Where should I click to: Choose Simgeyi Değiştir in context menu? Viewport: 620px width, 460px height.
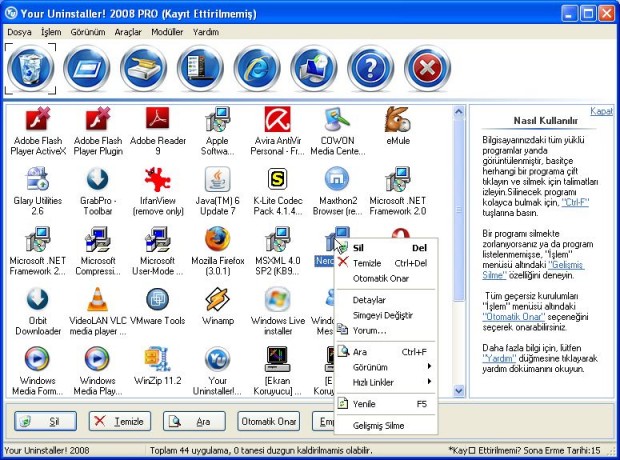click(386, 315)
